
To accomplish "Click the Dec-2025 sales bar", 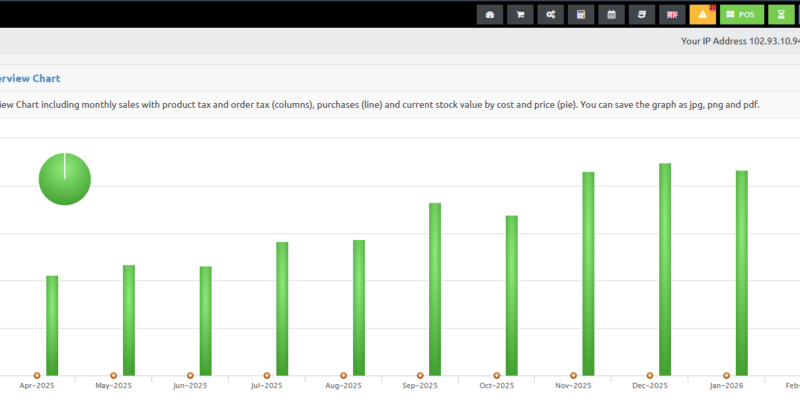I will tap(665, 269).
